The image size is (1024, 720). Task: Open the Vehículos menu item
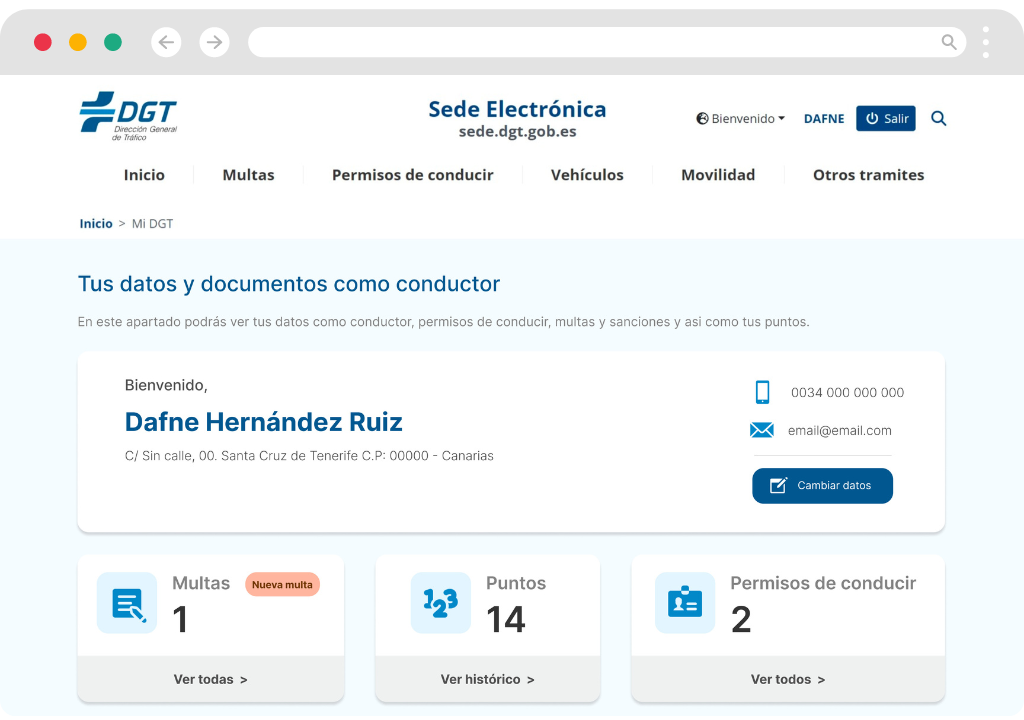click(587, 175)
